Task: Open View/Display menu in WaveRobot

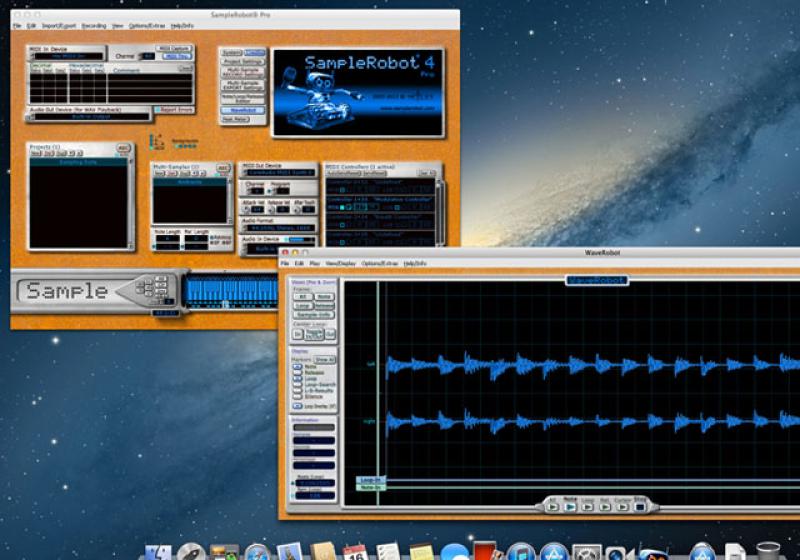Action: tap(339, 263)
